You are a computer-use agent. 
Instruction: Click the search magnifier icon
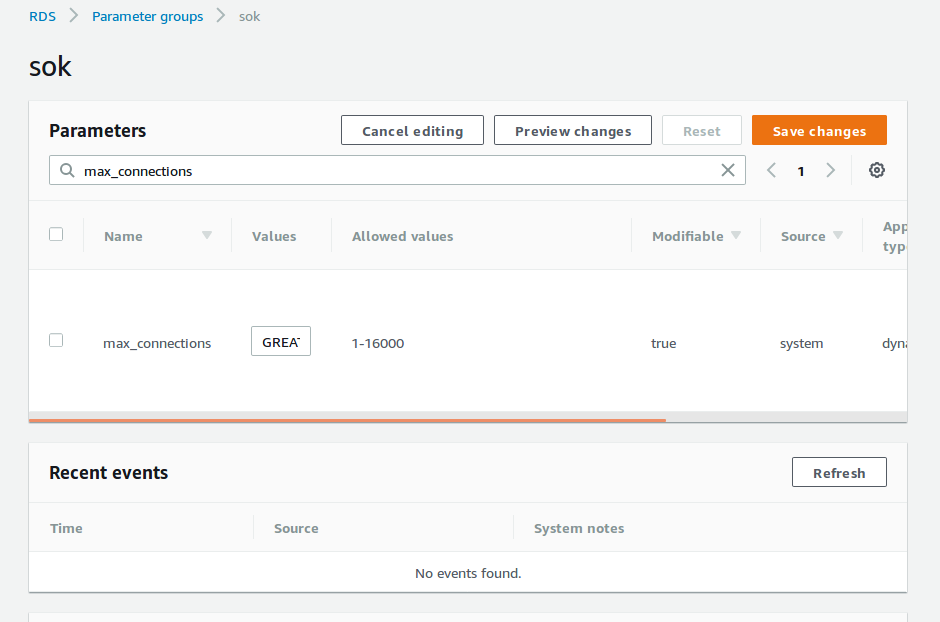pos(67,171)
